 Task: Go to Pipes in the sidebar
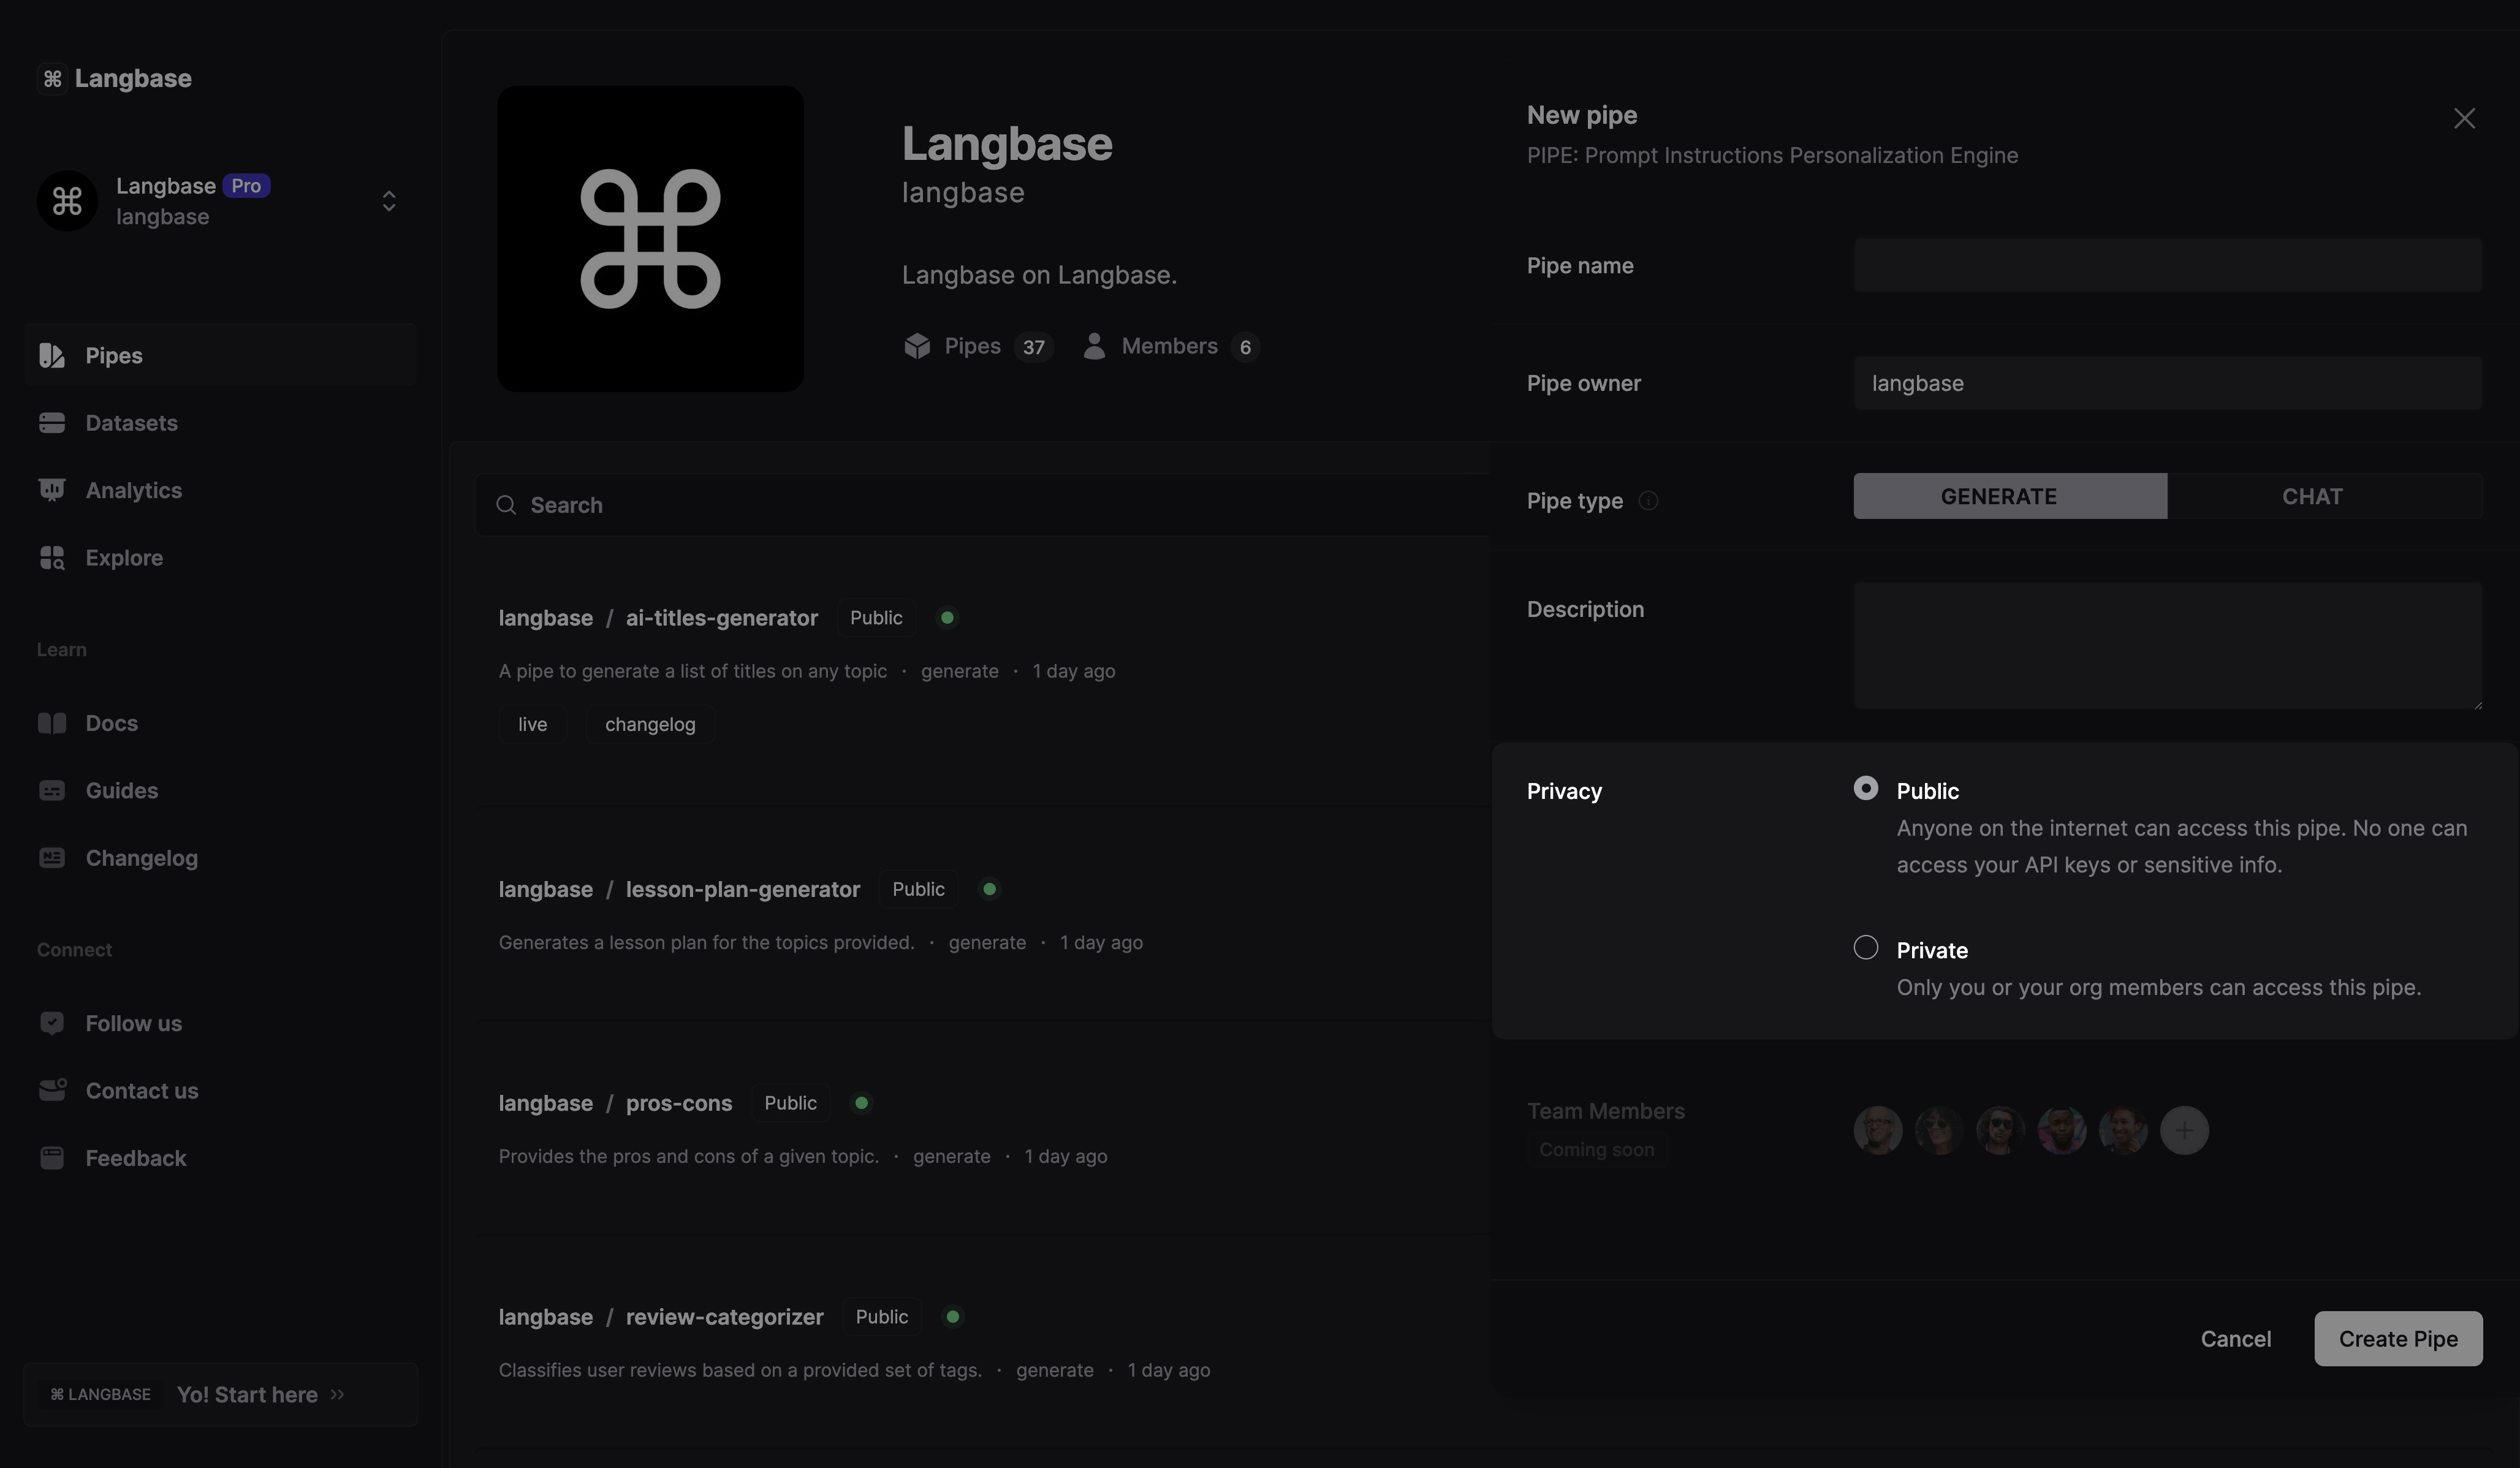pos(114,356)
